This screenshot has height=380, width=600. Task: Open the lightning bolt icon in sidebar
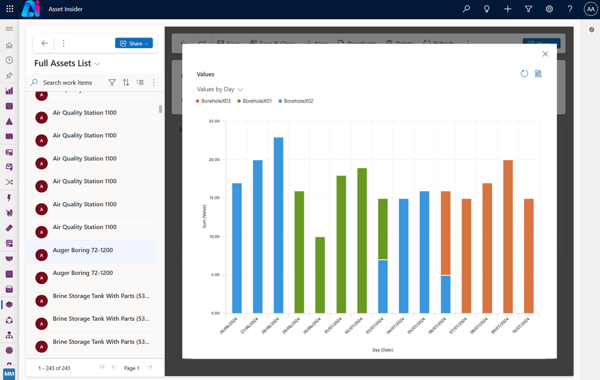point(9,197)
